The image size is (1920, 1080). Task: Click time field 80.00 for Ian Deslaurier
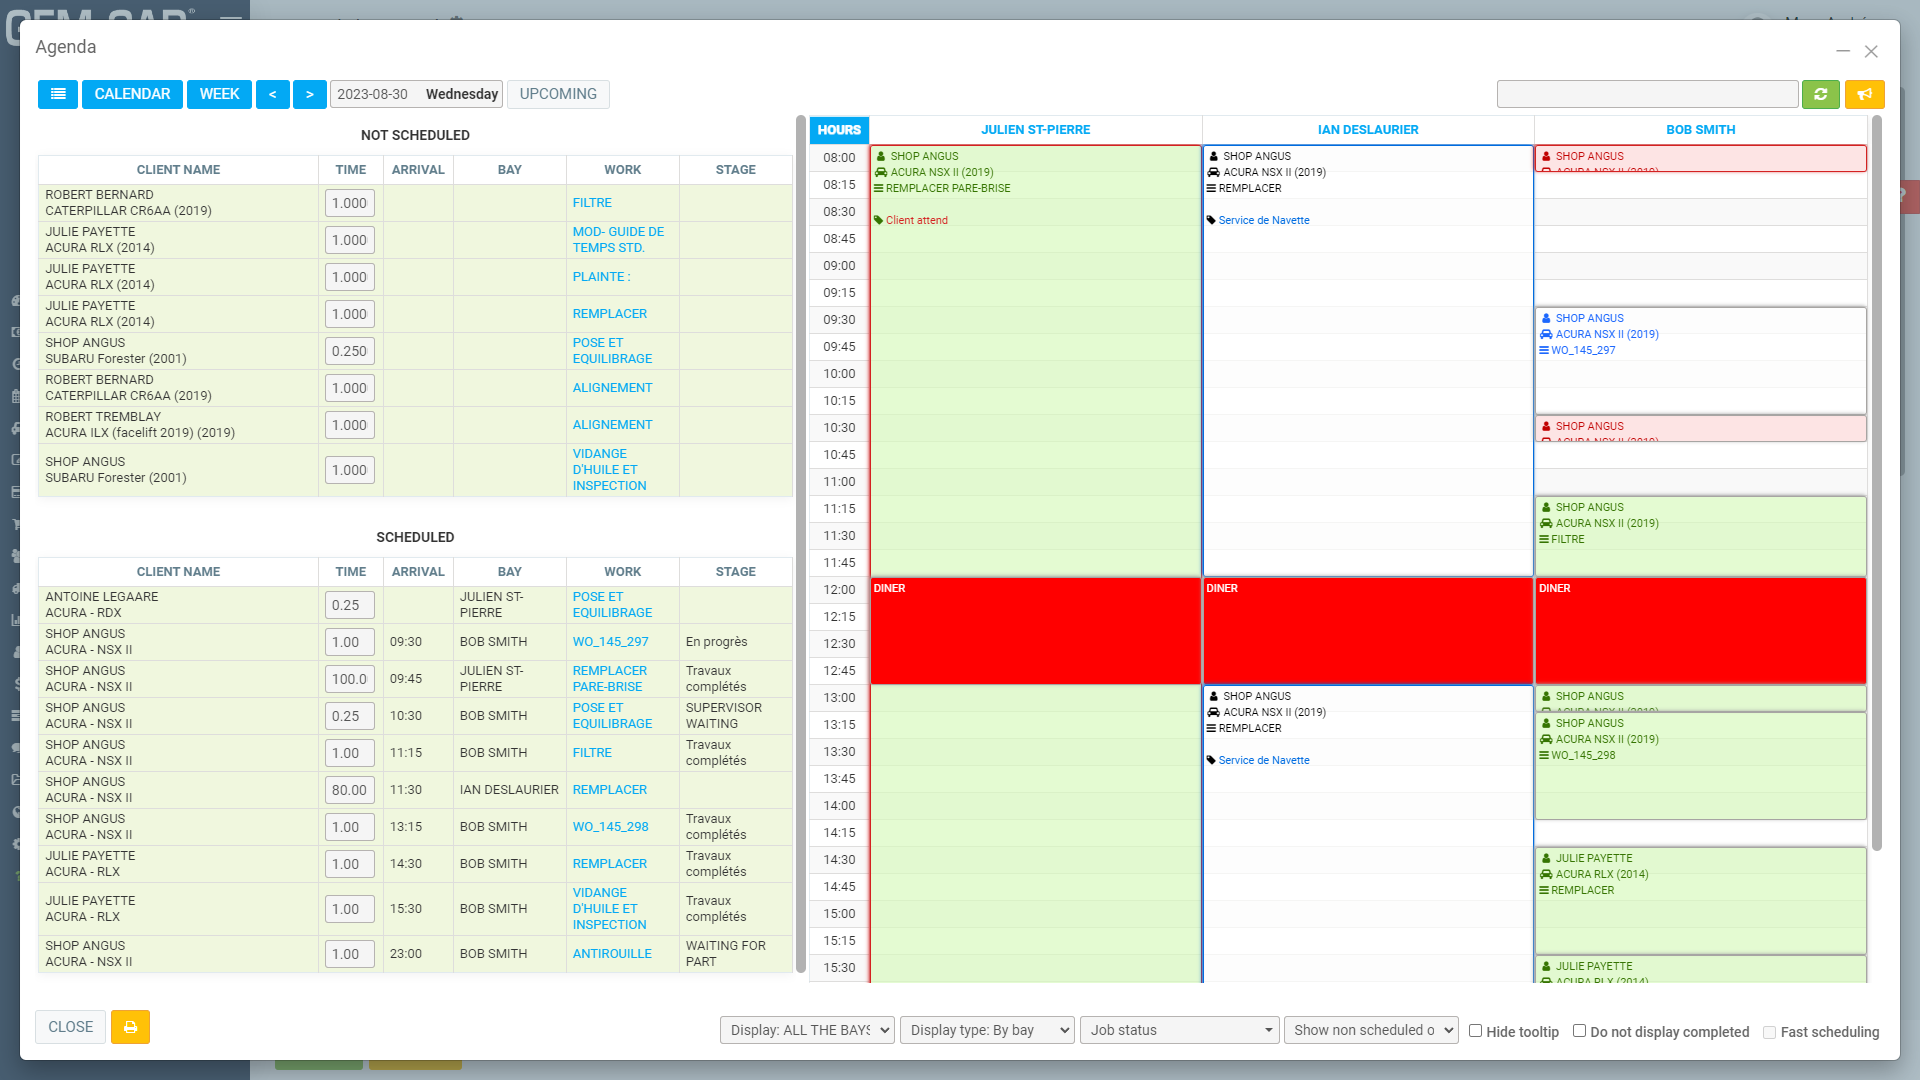(349, 790)
